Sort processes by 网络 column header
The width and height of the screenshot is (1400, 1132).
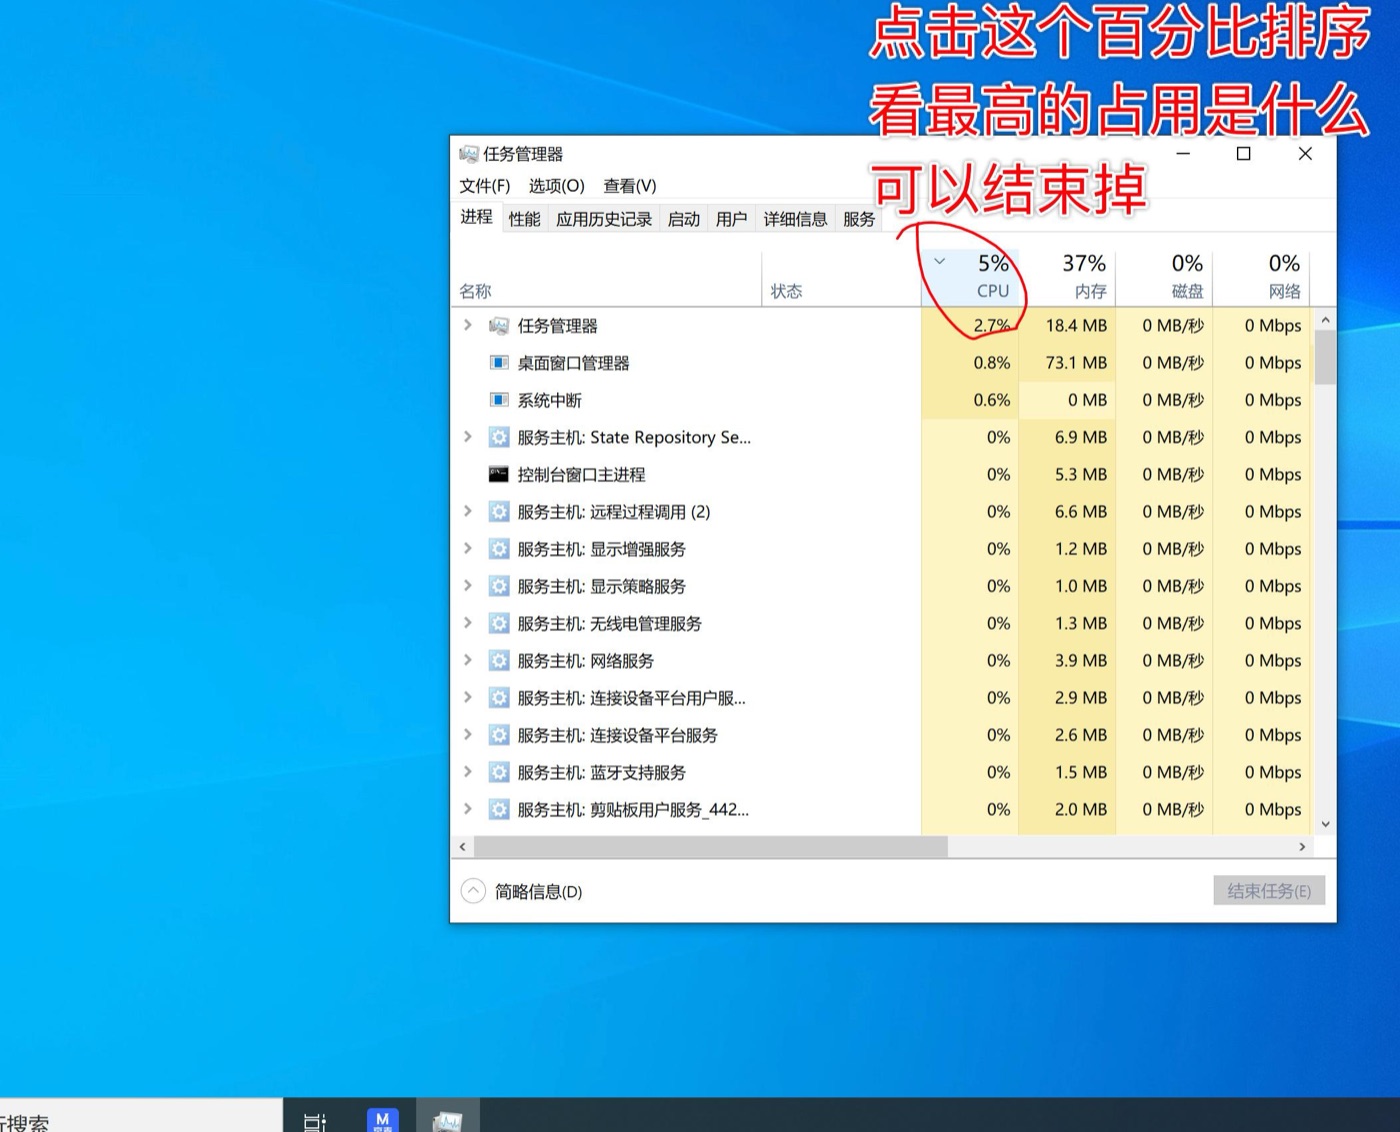[1261, 277]
